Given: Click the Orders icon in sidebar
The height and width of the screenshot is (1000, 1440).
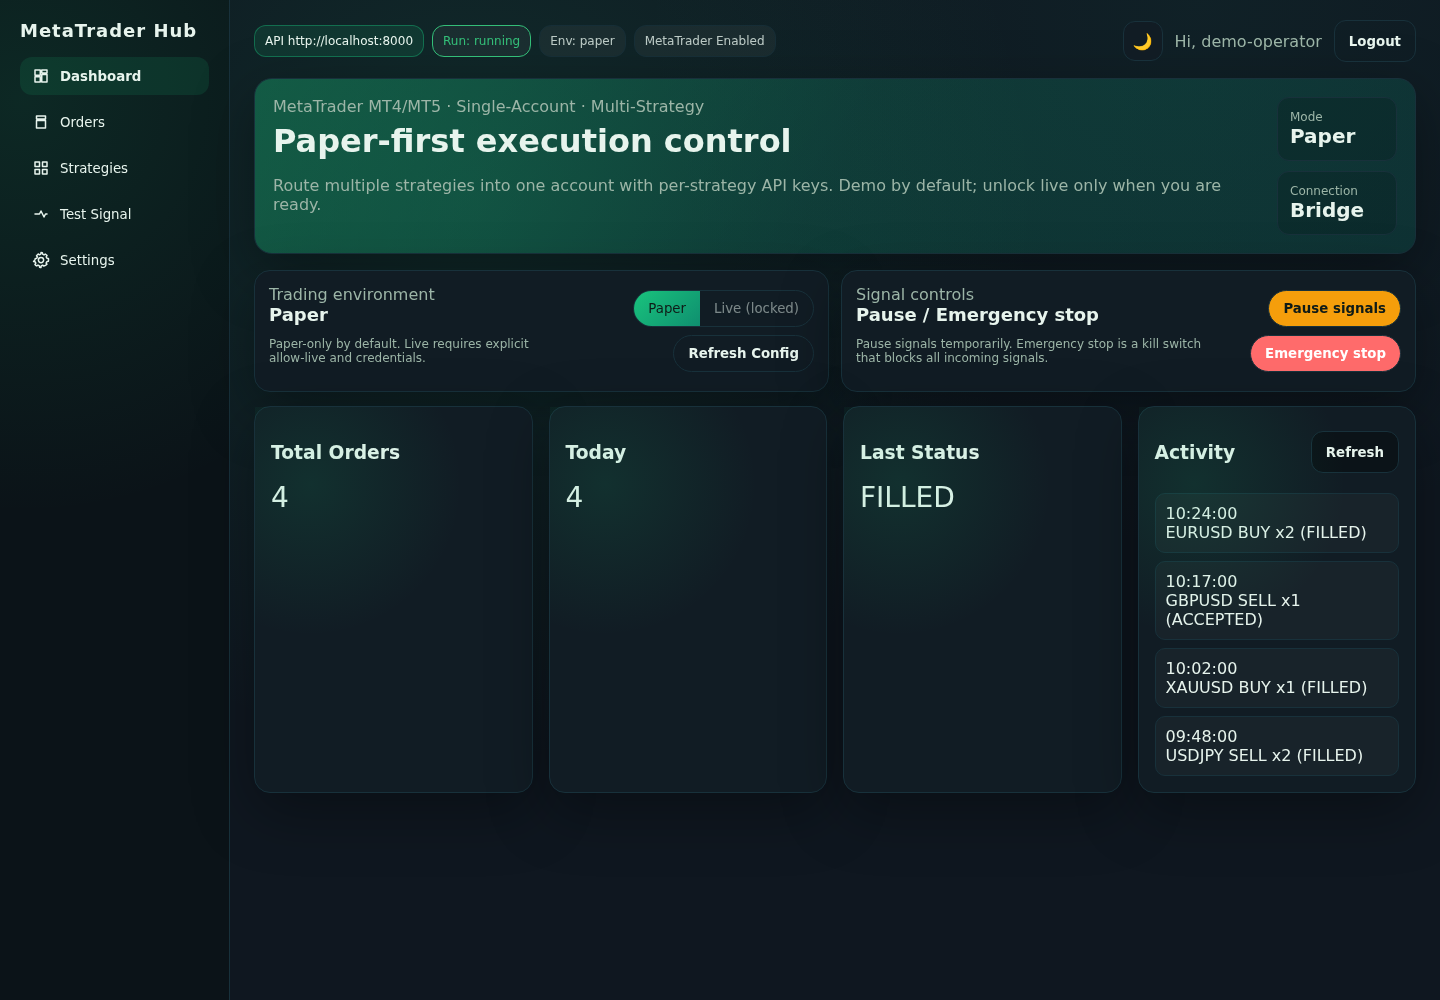Looking at the screenshot, I should (x=41, y=122).
